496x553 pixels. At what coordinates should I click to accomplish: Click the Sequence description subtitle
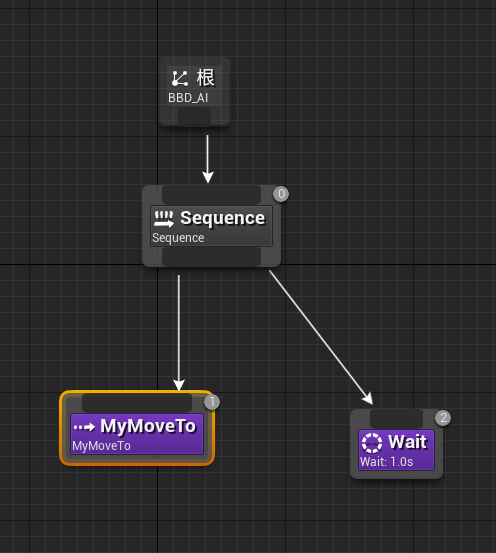pos(178,238)
